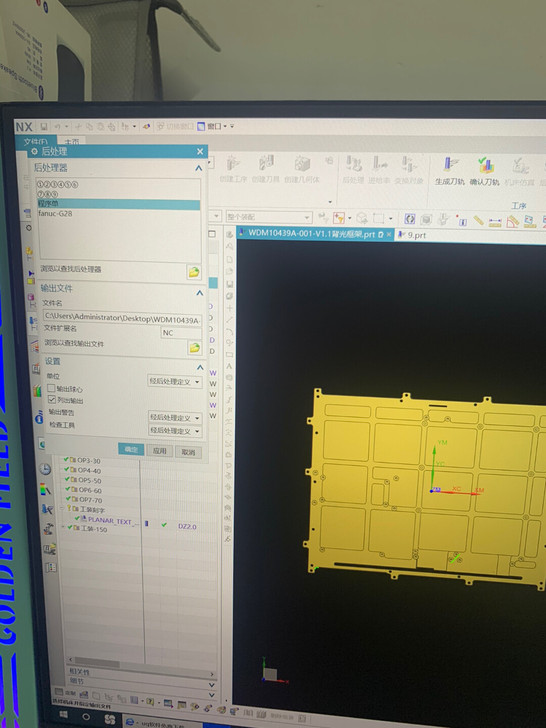Viewport: 546px width, 728px height.
Task: Click the file extension NC input field
Action: (181, 333)
